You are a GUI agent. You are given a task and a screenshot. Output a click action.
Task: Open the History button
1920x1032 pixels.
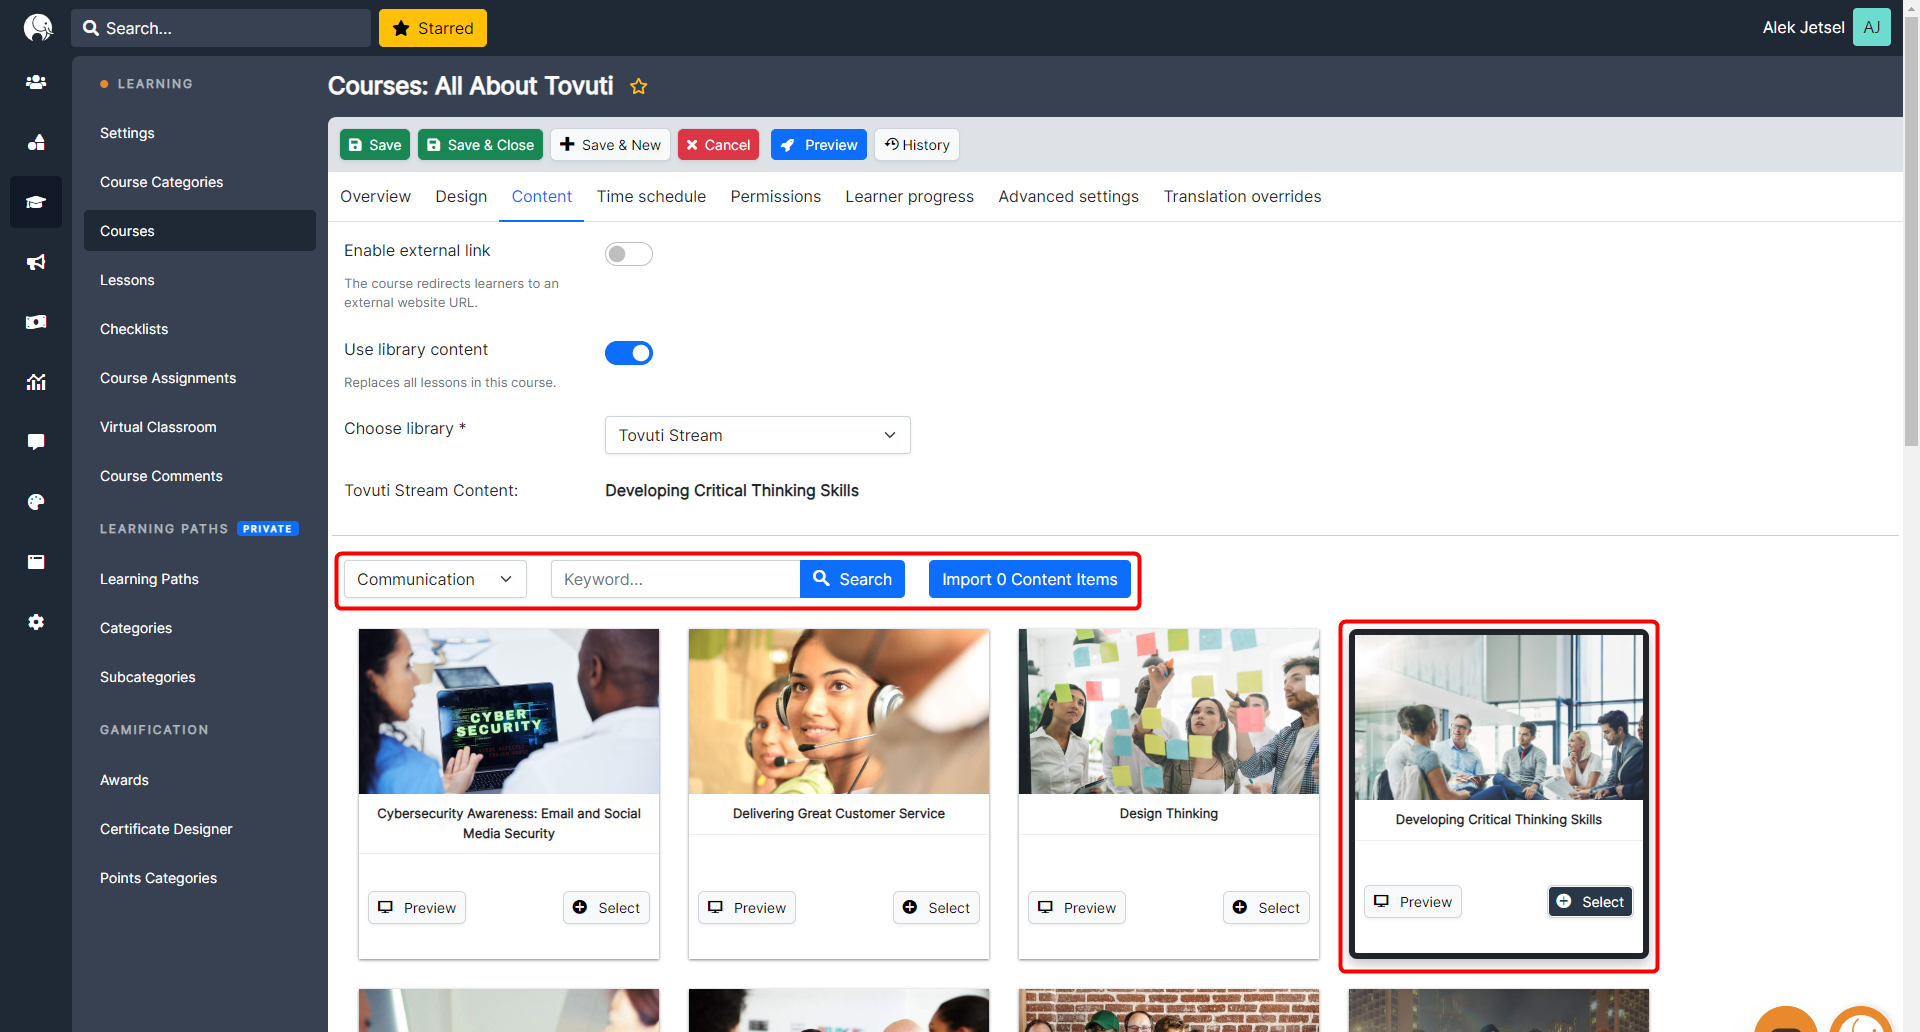click(x=917, y=145)
